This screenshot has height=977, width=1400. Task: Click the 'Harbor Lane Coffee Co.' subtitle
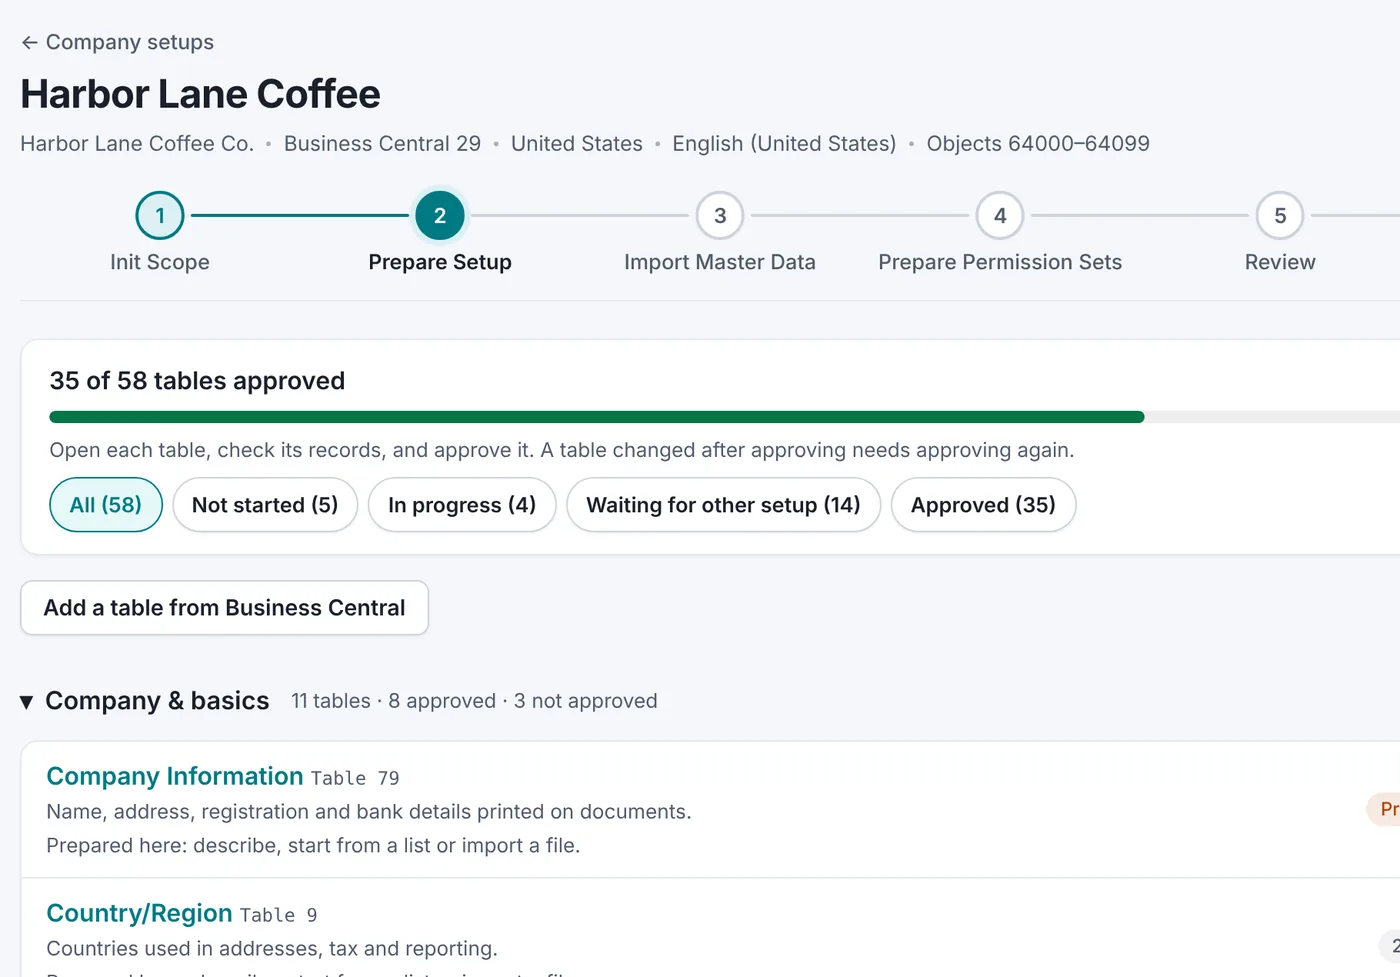click(137, 143)
